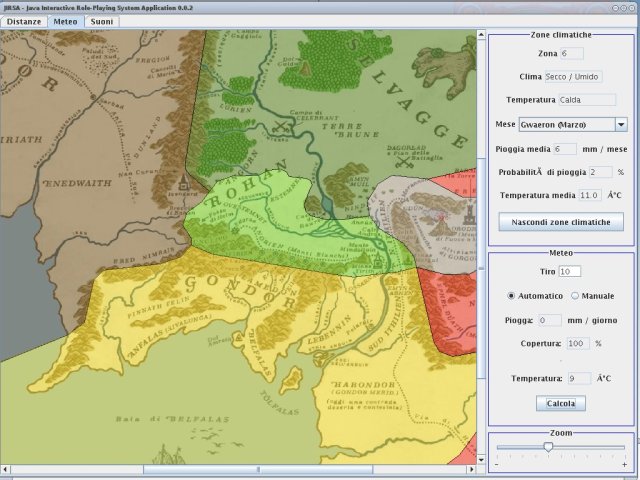The height and width of the screenshot is (480, 640).
Task: Click the Tiro input field
Action: point(570,271)
